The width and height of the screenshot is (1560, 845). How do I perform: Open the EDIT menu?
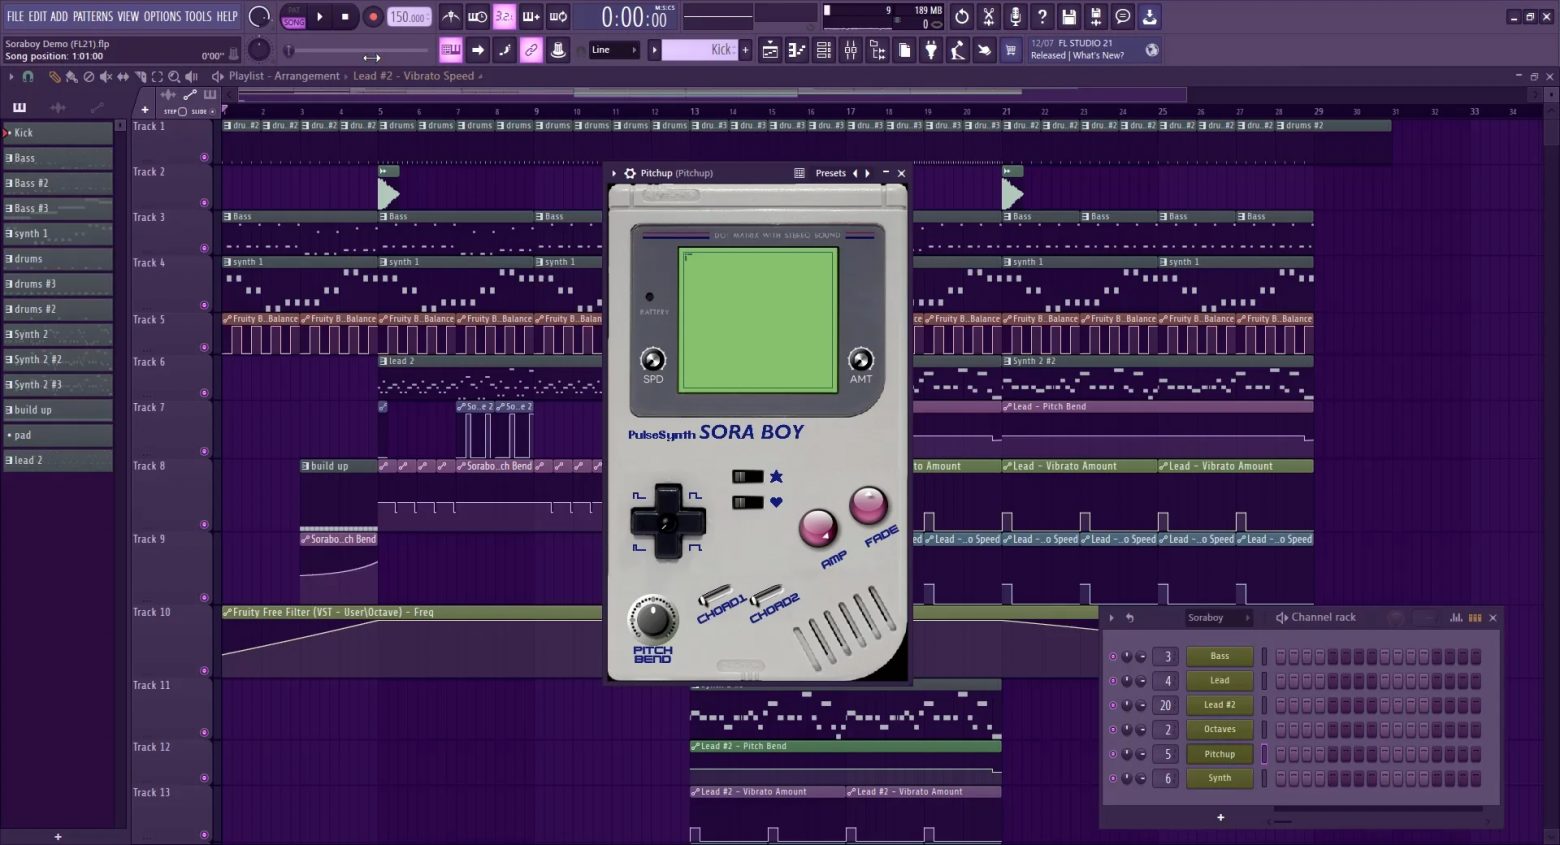coord(38,16)
